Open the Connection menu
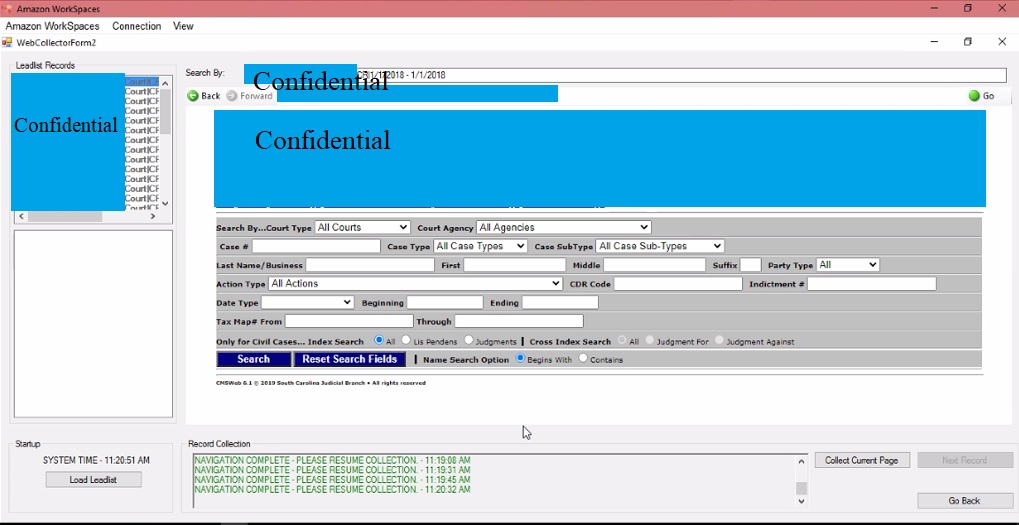This screenshot has height=525, width=1019. pyautogui.click(x=136, y=26)
